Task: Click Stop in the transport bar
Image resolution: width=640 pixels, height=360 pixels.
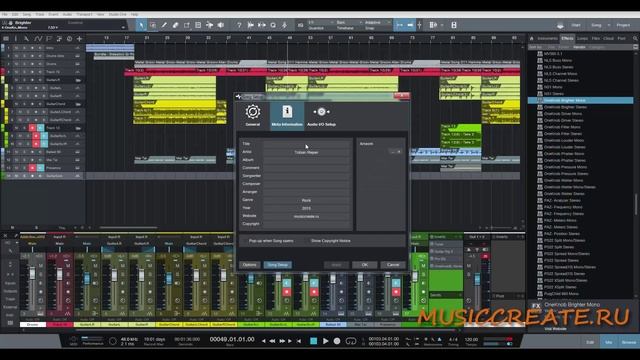Action: [313, 341]
